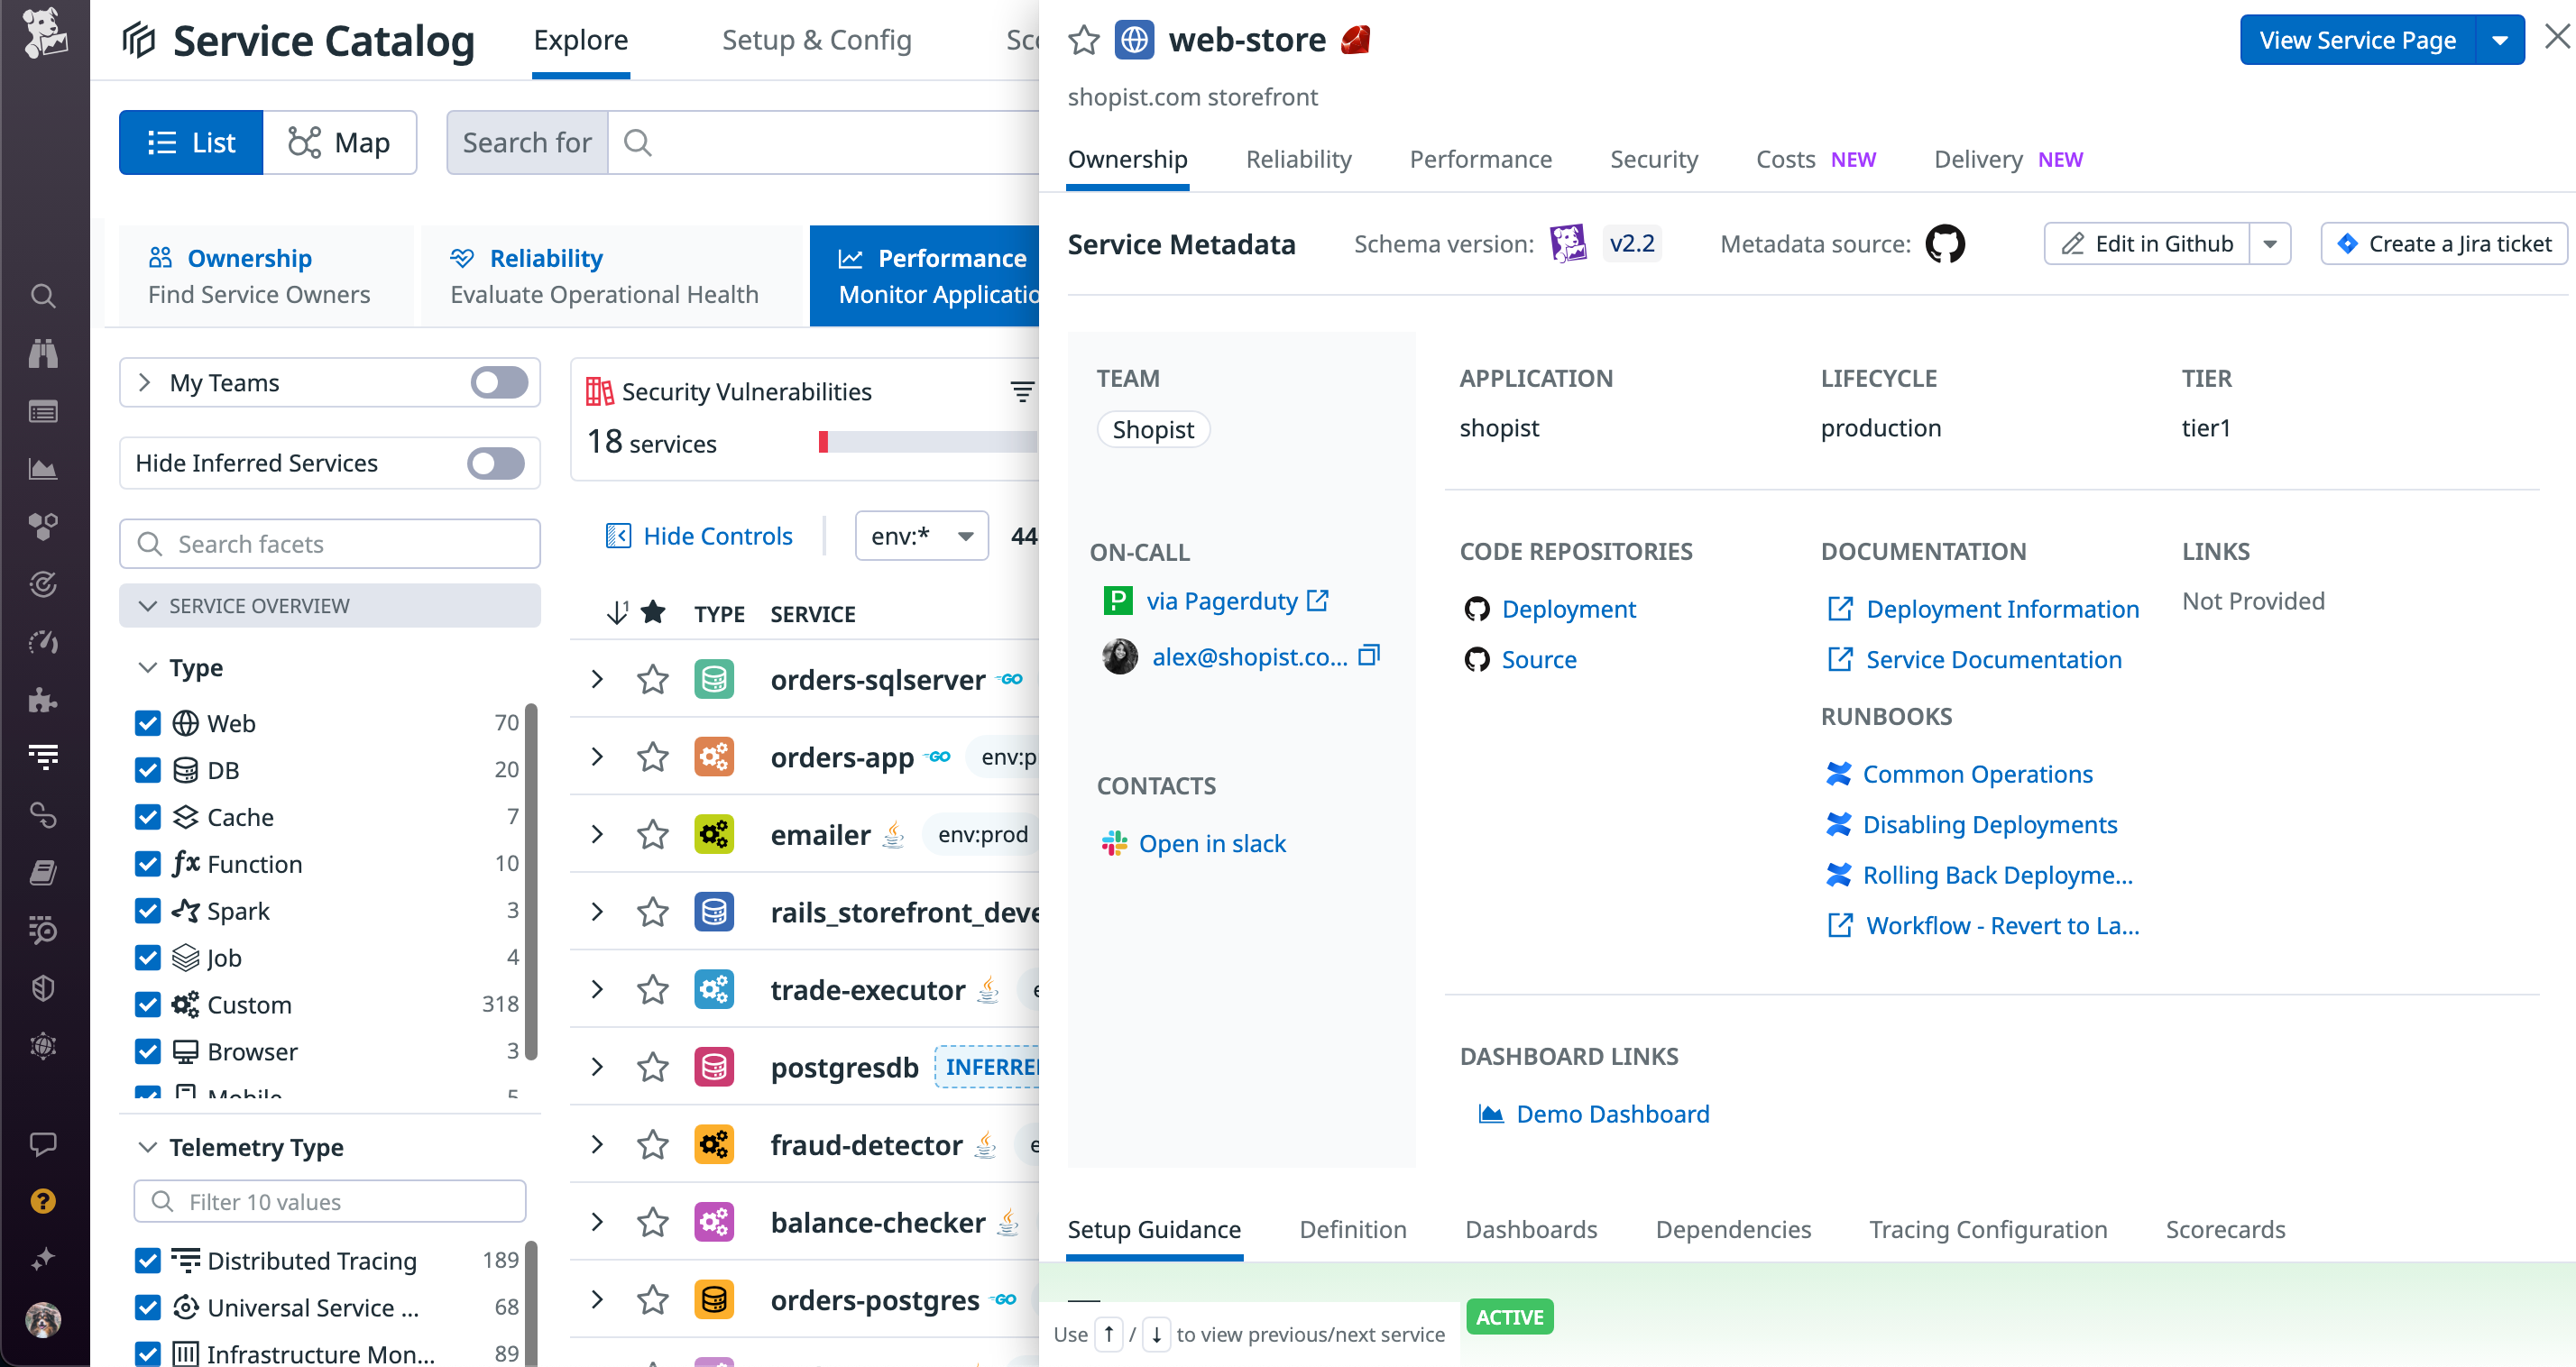Open the View Service Page dropdown arrow
This screenshot has height=1367, width=2576.
[2501, 40]
